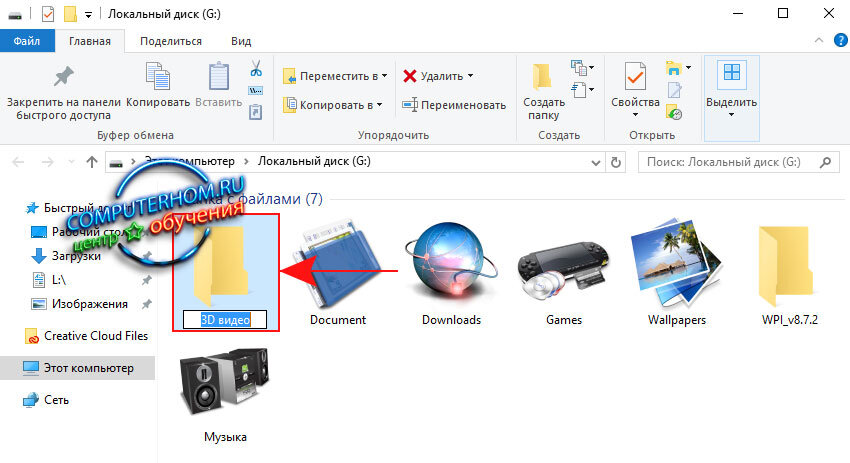Viewport: 850px width, 463px height.
Task: Open the address bar history dropdown chevron
Action: [x=596, y=162]
